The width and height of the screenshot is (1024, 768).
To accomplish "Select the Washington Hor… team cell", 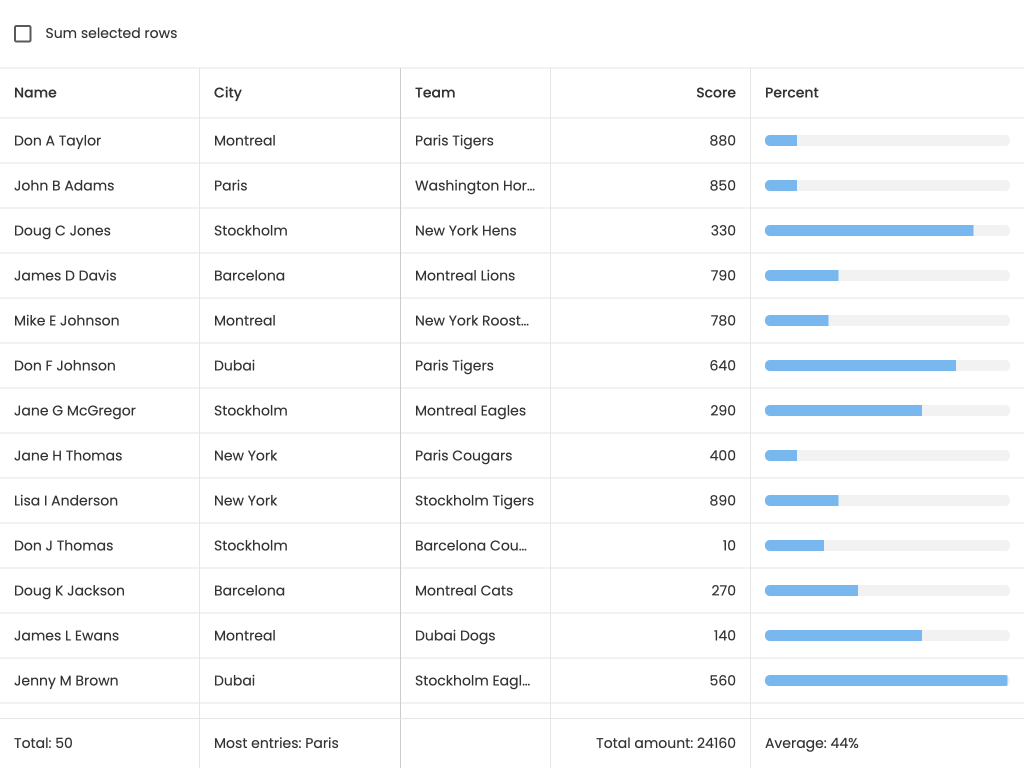I will (x=475, y=186).
